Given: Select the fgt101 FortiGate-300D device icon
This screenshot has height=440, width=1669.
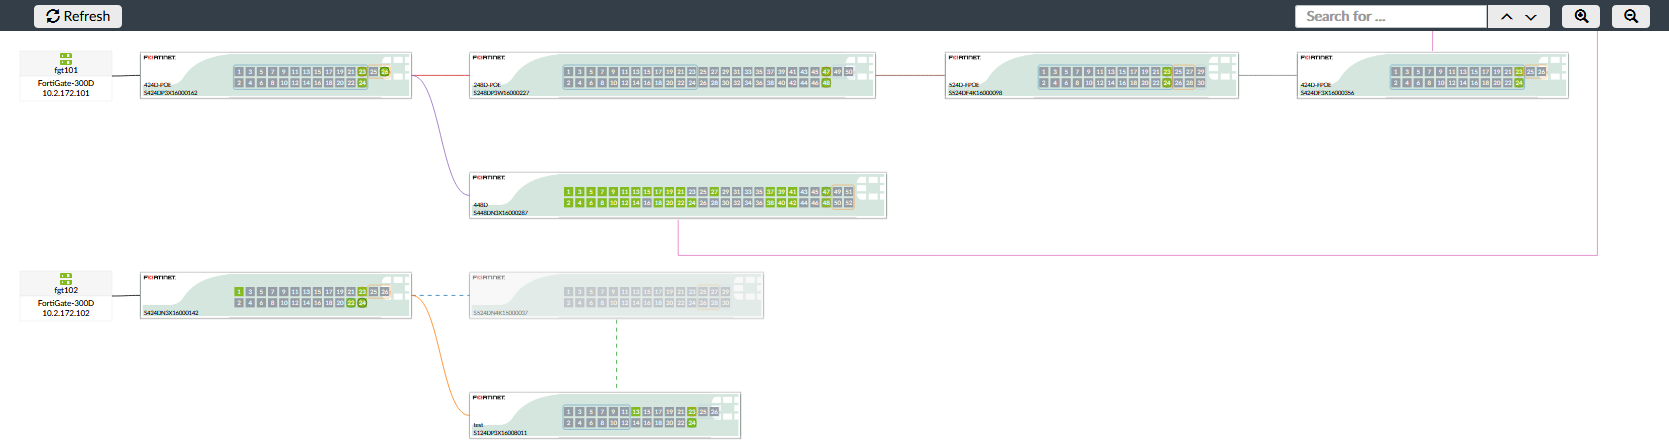Looking at the screenshot, I should point(66,59).
